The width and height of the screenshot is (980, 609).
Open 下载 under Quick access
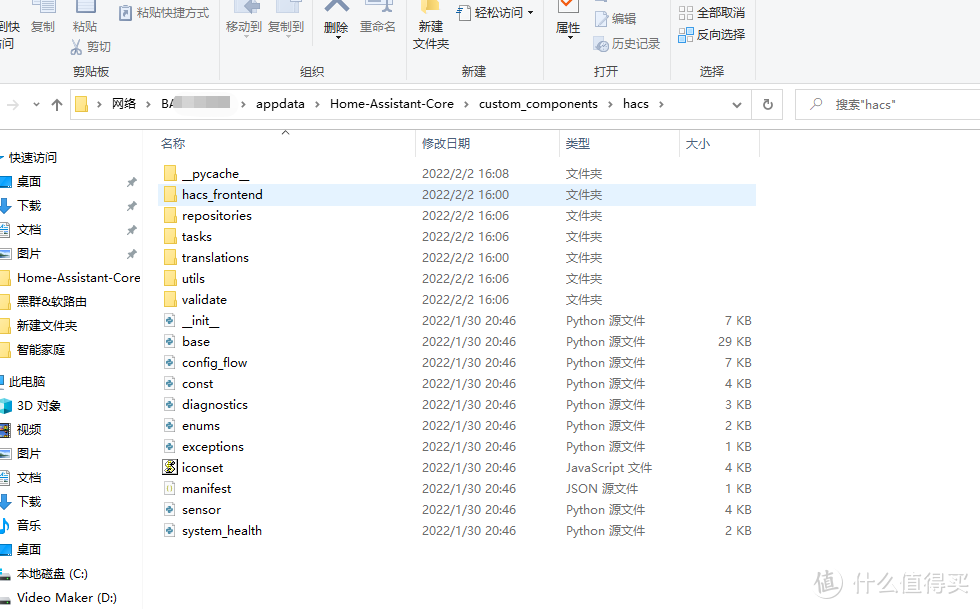pos(29,206)
